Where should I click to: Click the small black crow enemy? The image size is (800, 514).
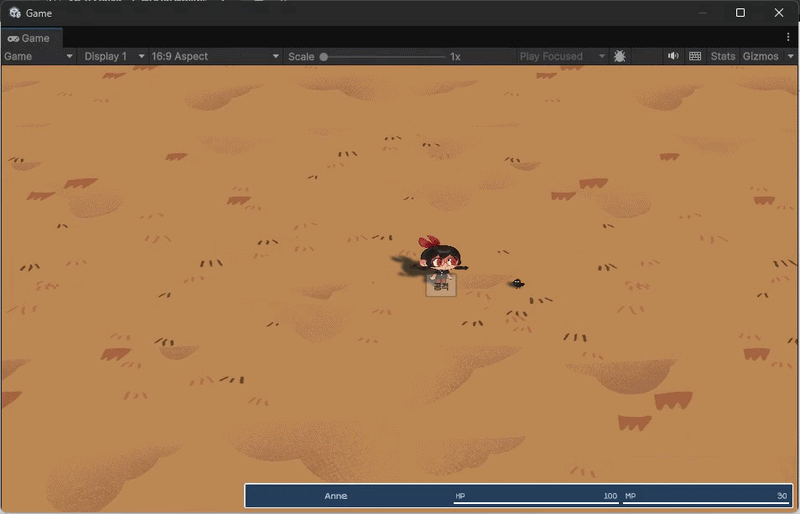[x=518, y=284]
